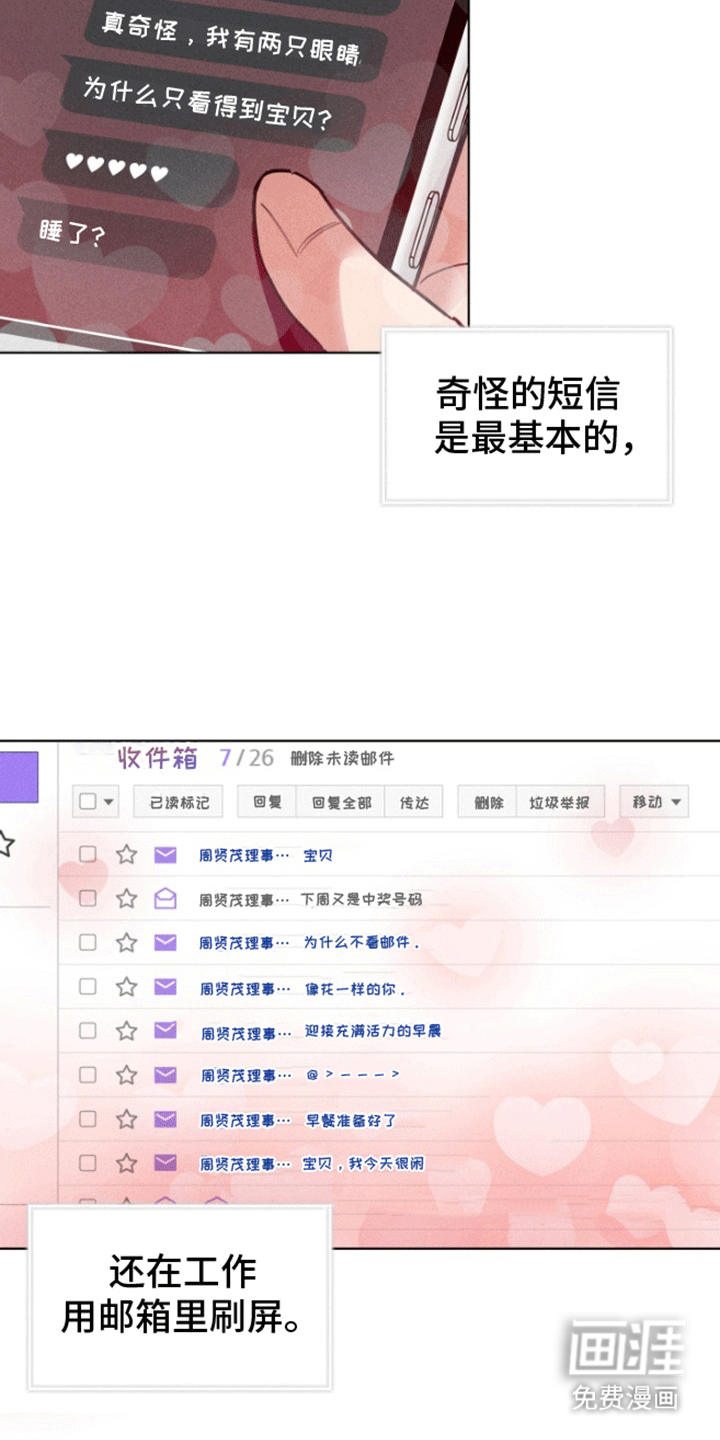Screen dimensions: 720x1440
Task: Click the envelope icon for 像花一样的你
Action: [x=165, y=987]
